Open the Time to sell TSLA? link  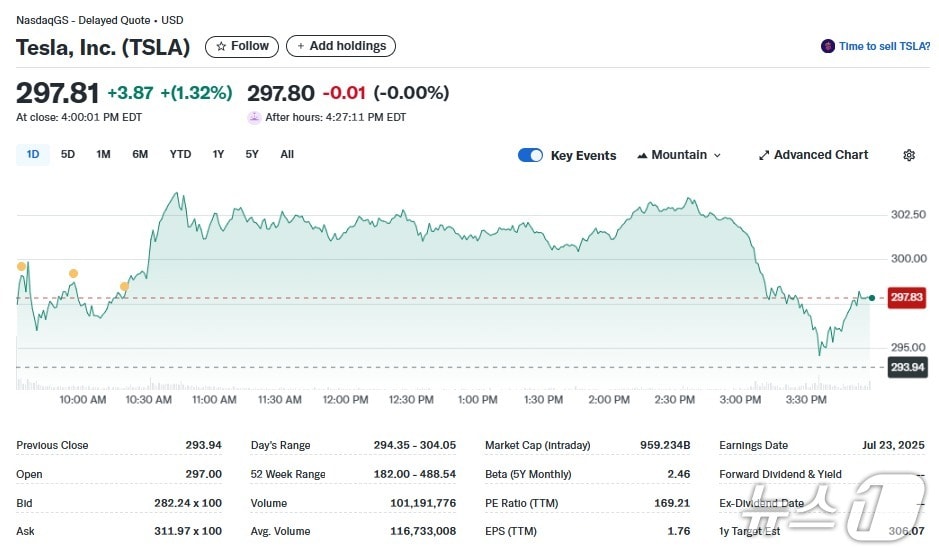pos(884,46)
